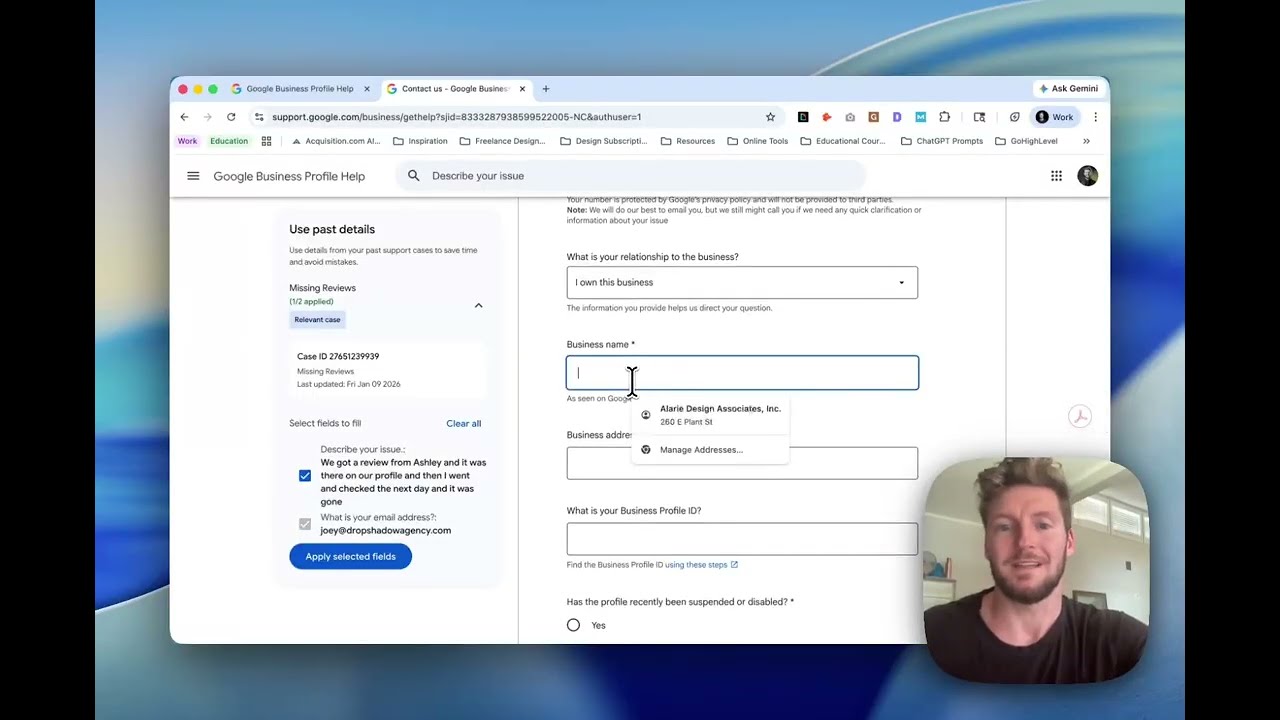Open the Work profile chip
1280x720 pixels.
(1054, 117)
